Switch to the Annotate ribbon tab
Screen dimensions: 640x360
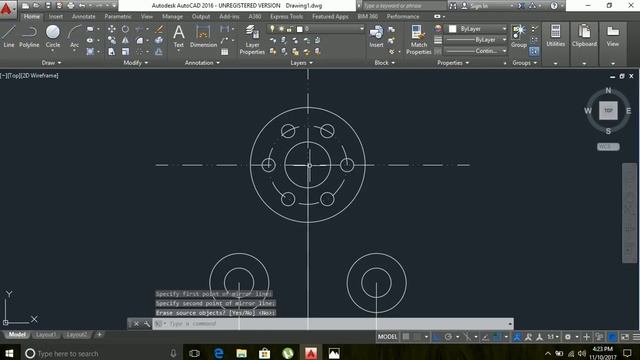click(83, 17)
